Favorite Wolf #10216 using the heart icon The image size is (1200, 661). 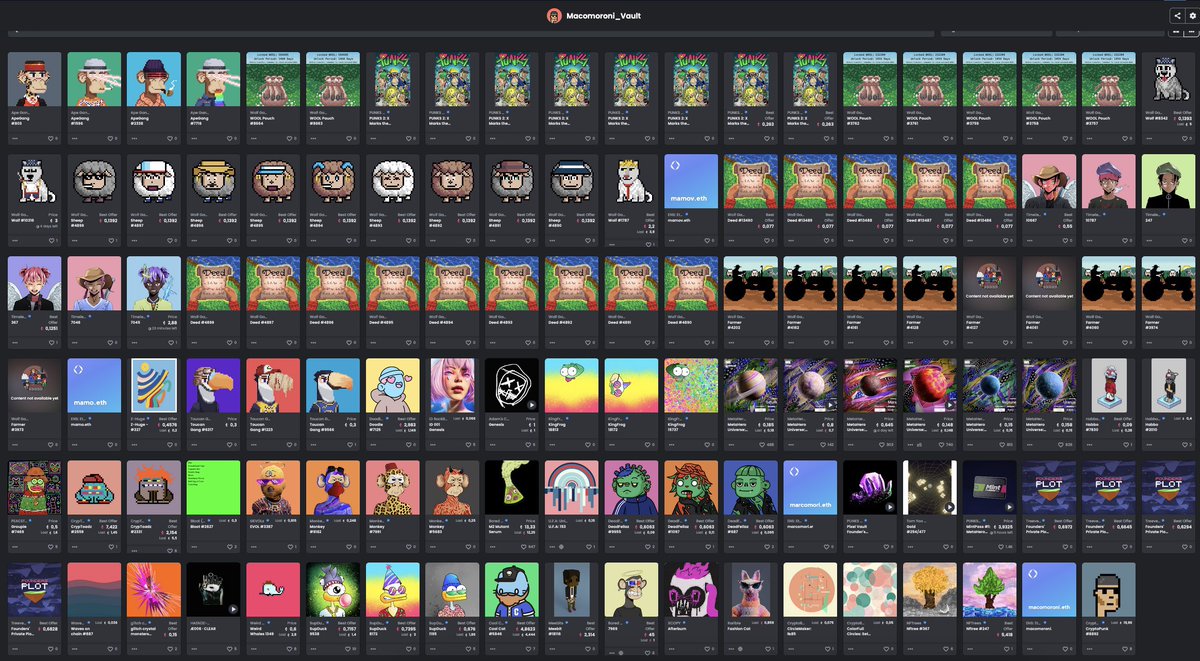(x=49, y=240)
